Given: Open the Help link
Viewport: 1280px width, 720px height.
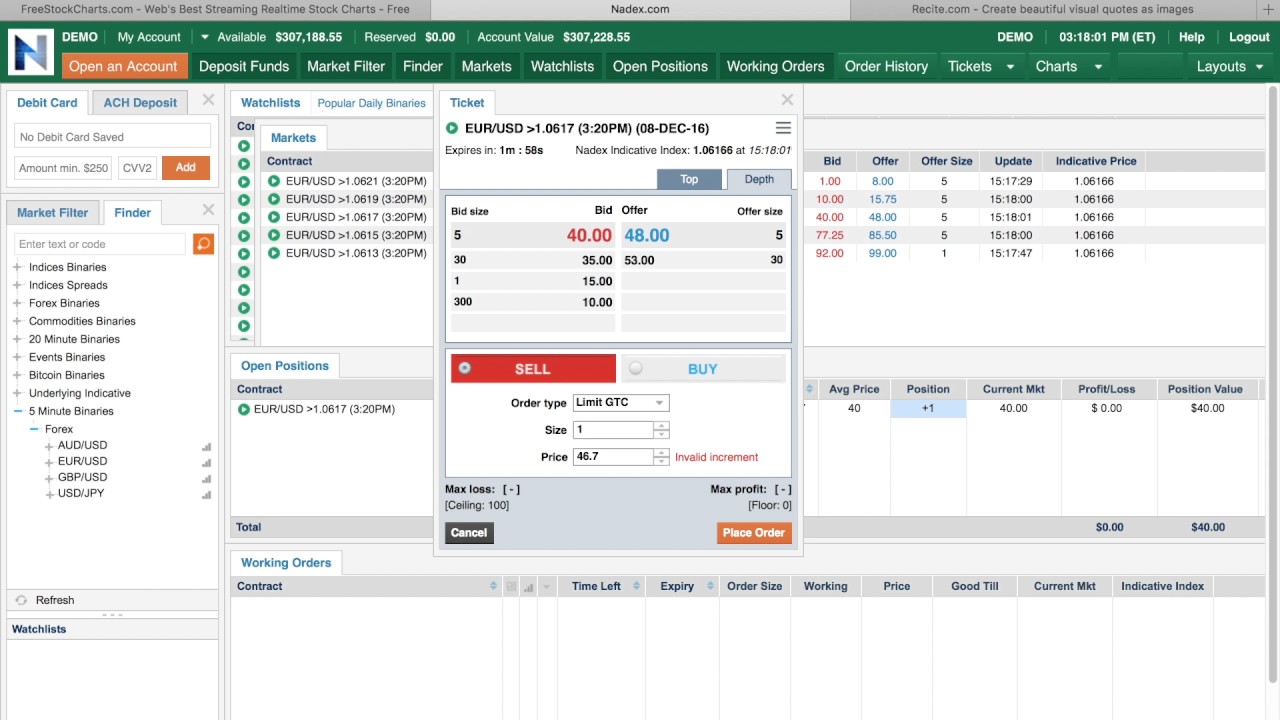Looking at the screenshot, I should click(1192, 37).
